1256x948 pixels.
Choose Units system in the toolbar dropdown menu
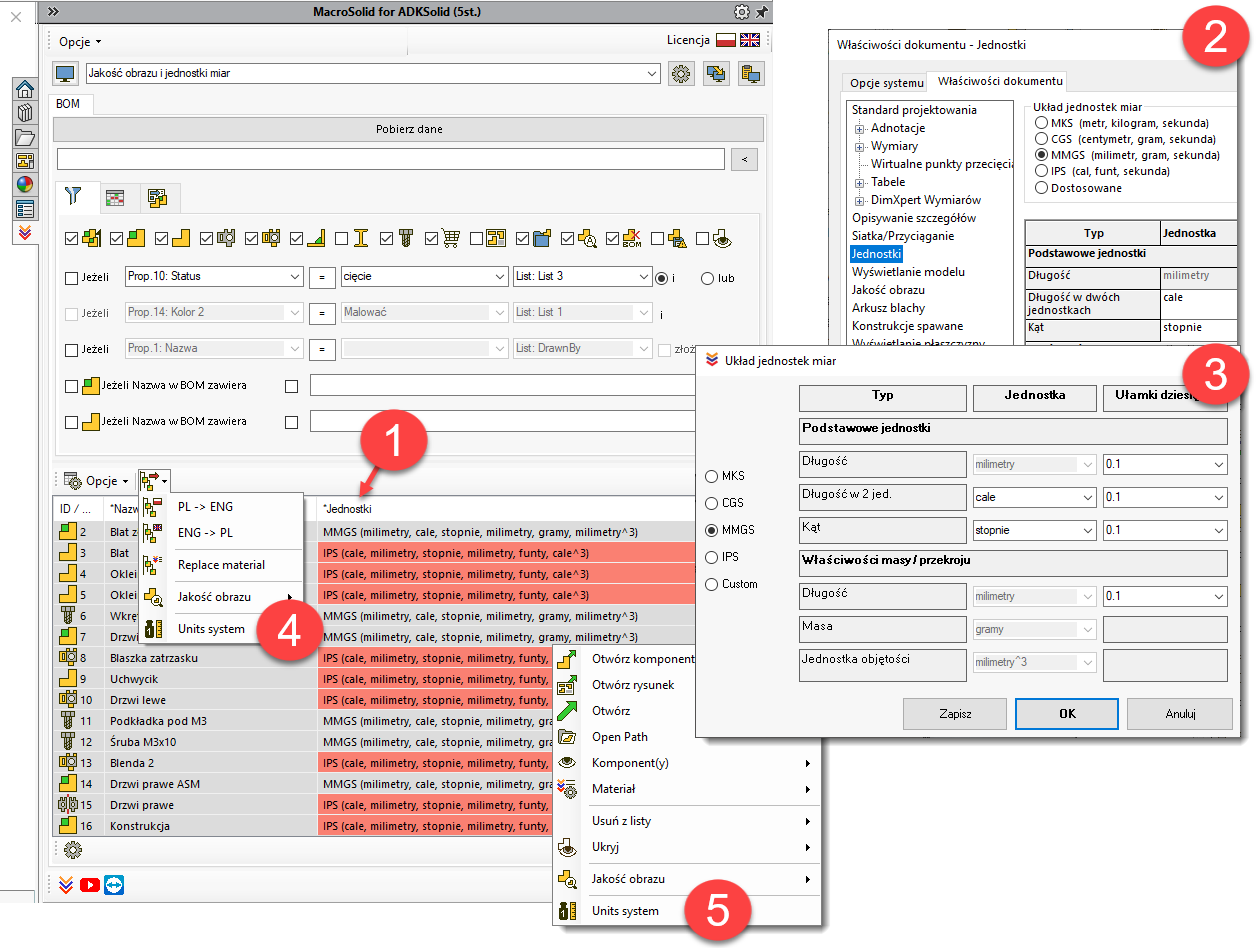tap(211, 629)
